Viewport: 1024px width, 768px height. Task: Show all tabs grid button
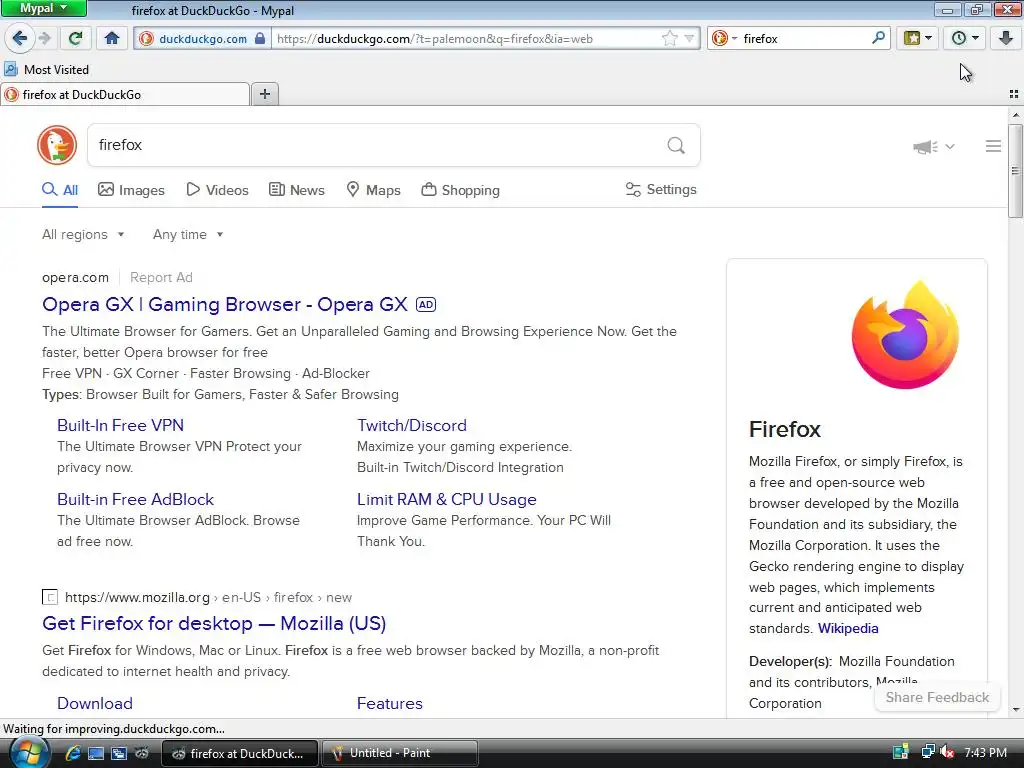pyautogui.click(x=1014, y=94)
